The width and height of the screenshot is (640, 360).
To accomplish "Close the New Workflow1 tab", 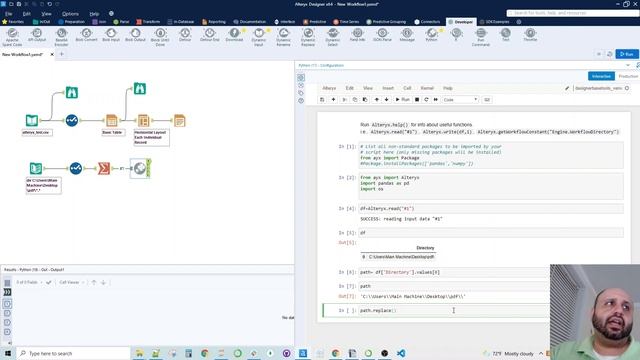I will 52,54.
